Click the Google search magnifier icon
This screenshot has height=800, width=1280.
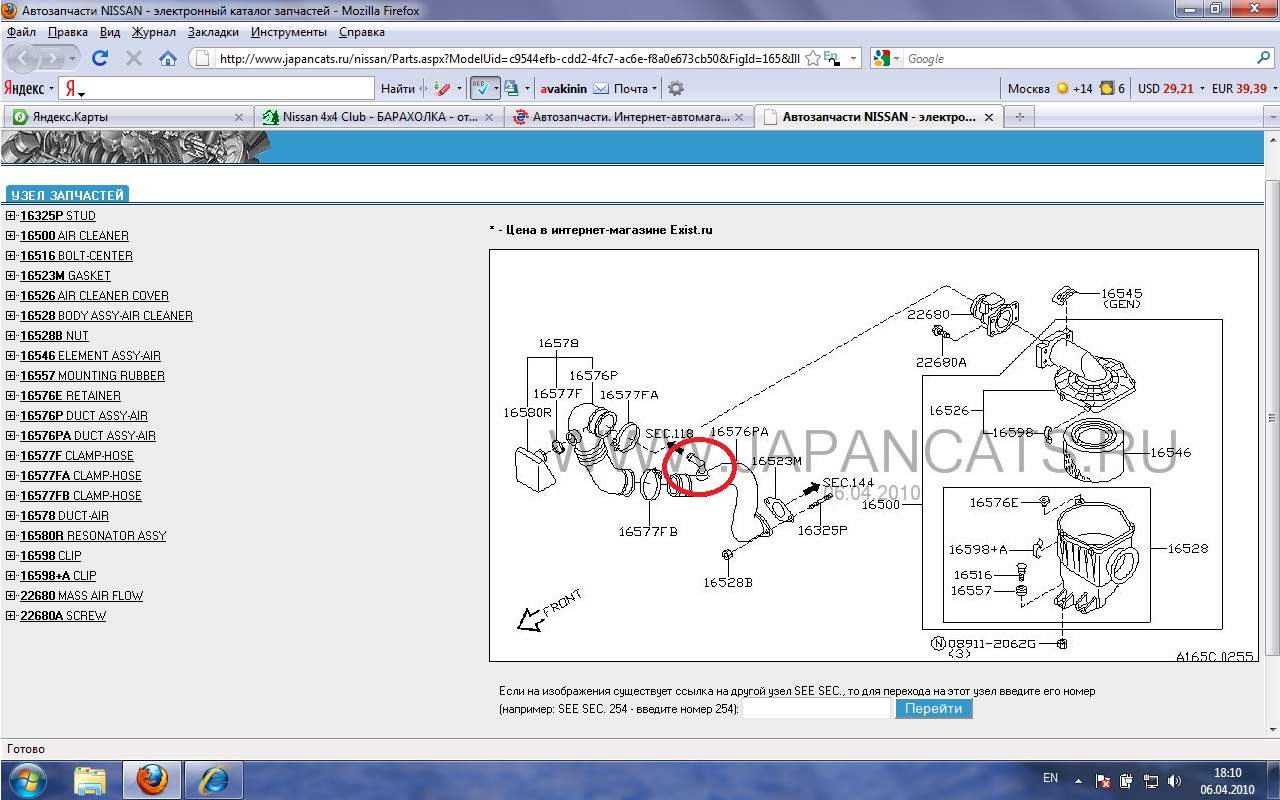pos(1263,58)
